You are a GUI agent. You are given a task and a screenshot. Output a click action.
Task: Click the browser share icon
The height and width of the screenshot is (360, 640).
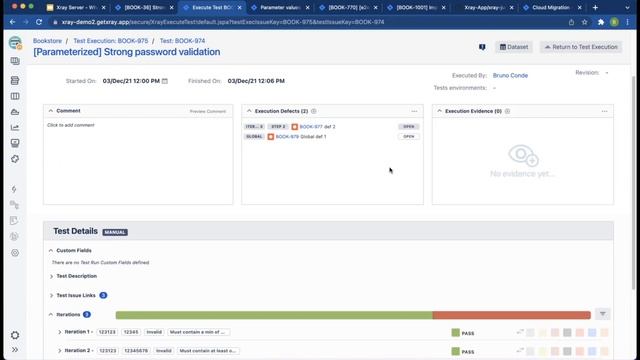tap(571, 22)
